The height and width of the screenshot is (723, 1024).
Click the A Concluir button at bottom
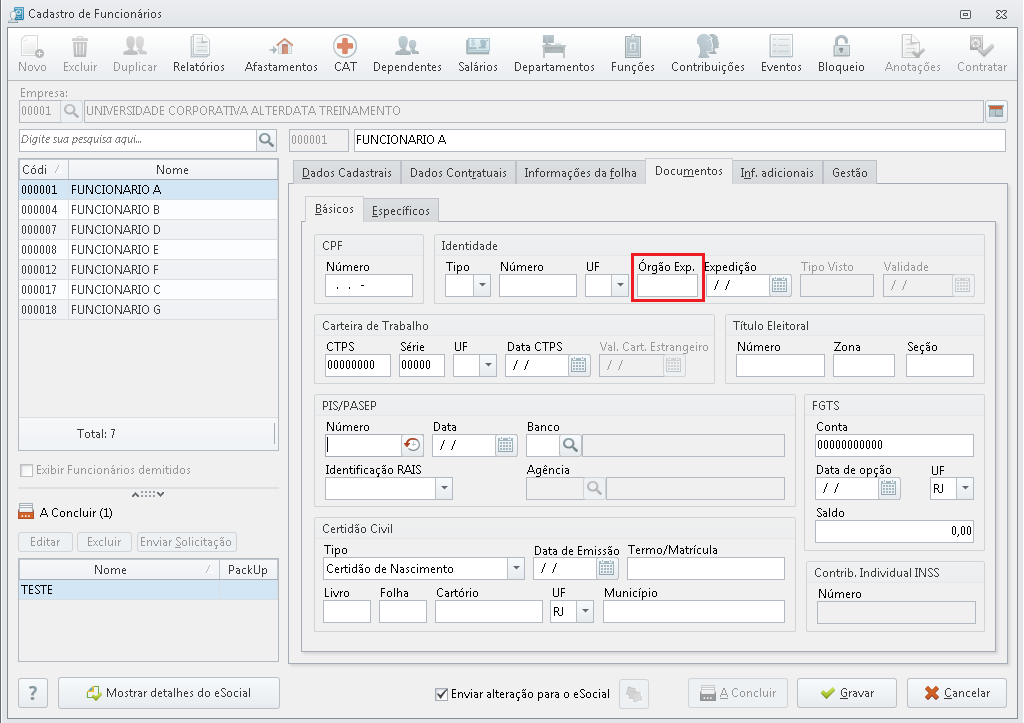click(x=738, y=693)
